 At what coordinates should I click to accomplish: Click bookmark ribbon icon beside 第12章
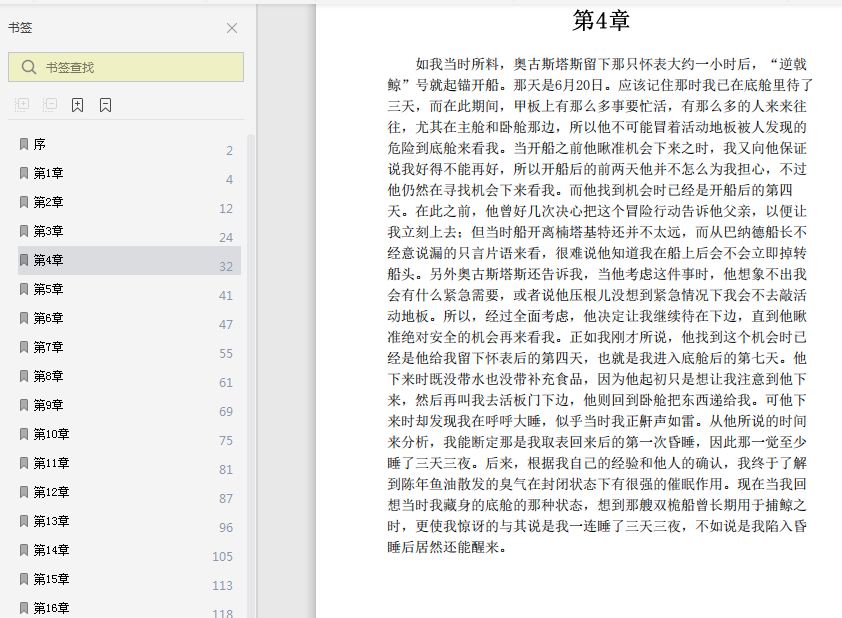24,492
